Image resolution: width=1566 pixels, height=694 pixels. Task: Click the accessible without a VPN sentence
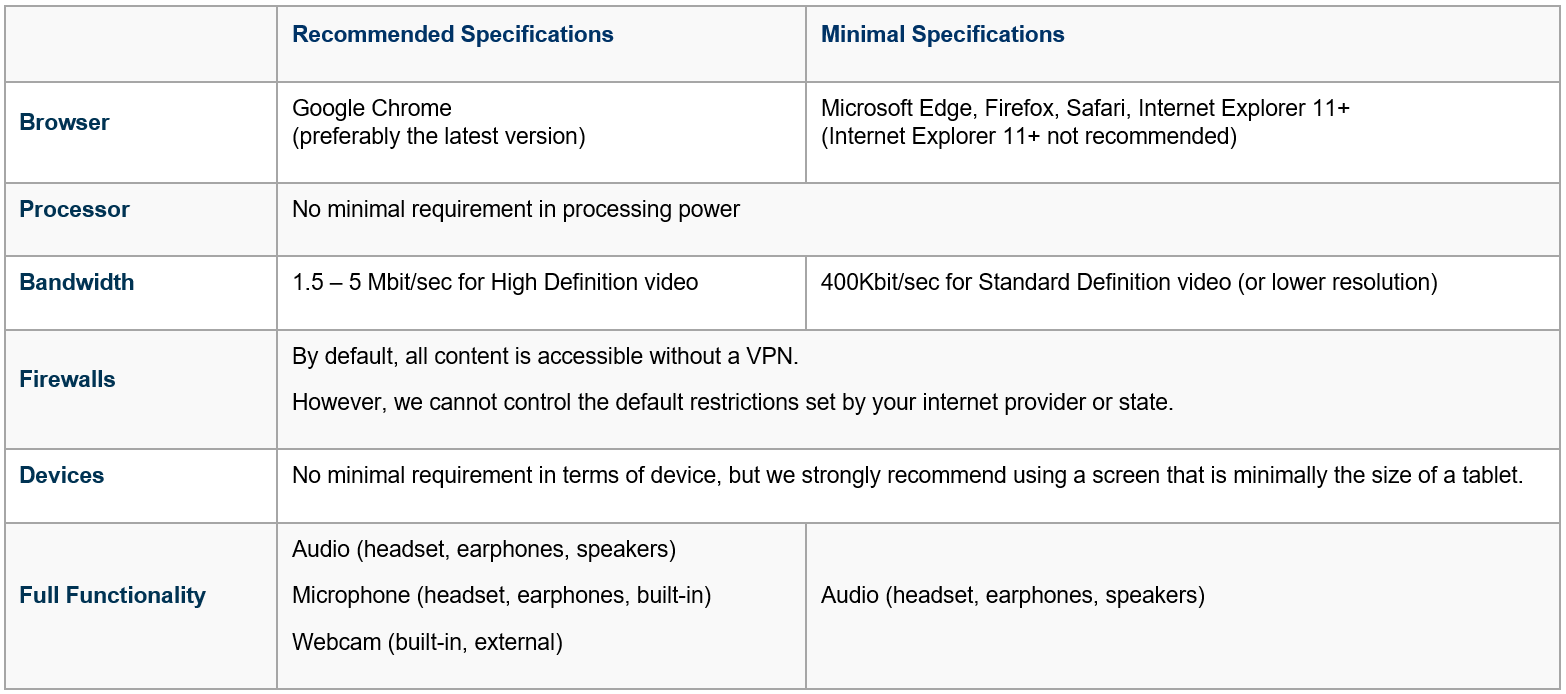point(545,357)
